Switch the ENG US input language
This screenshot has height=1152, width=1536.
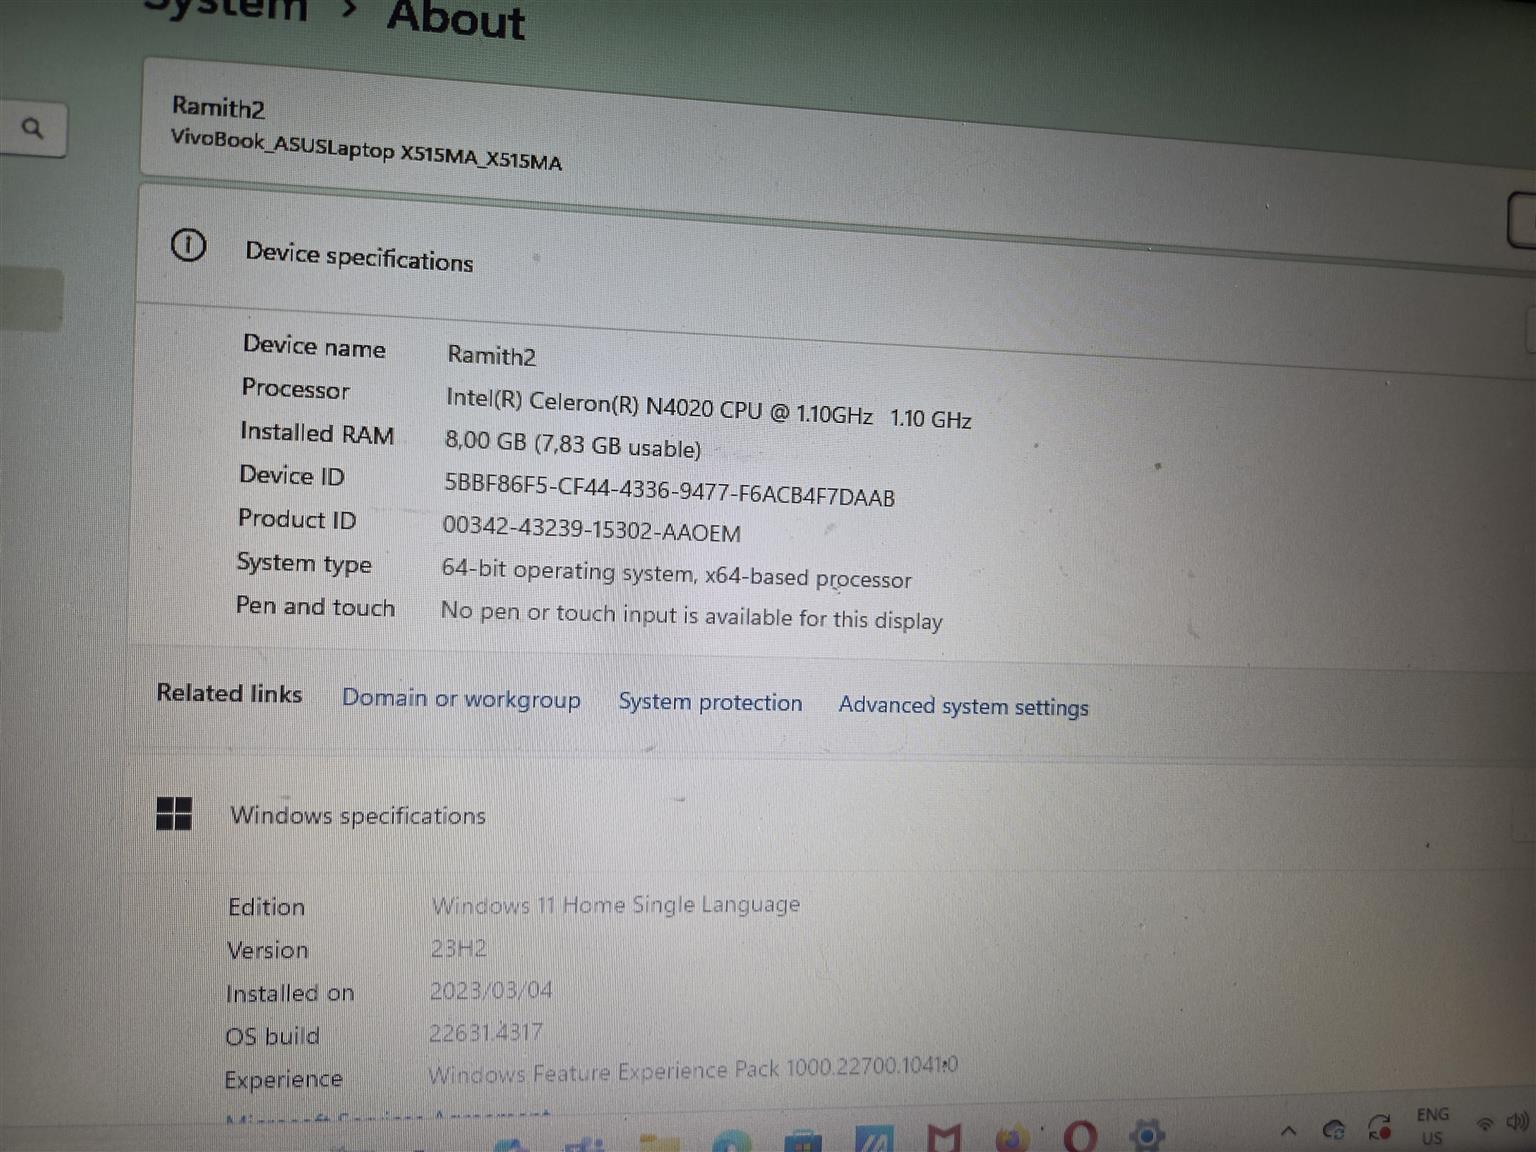pyautogui.click(x=1432, y=1125)
